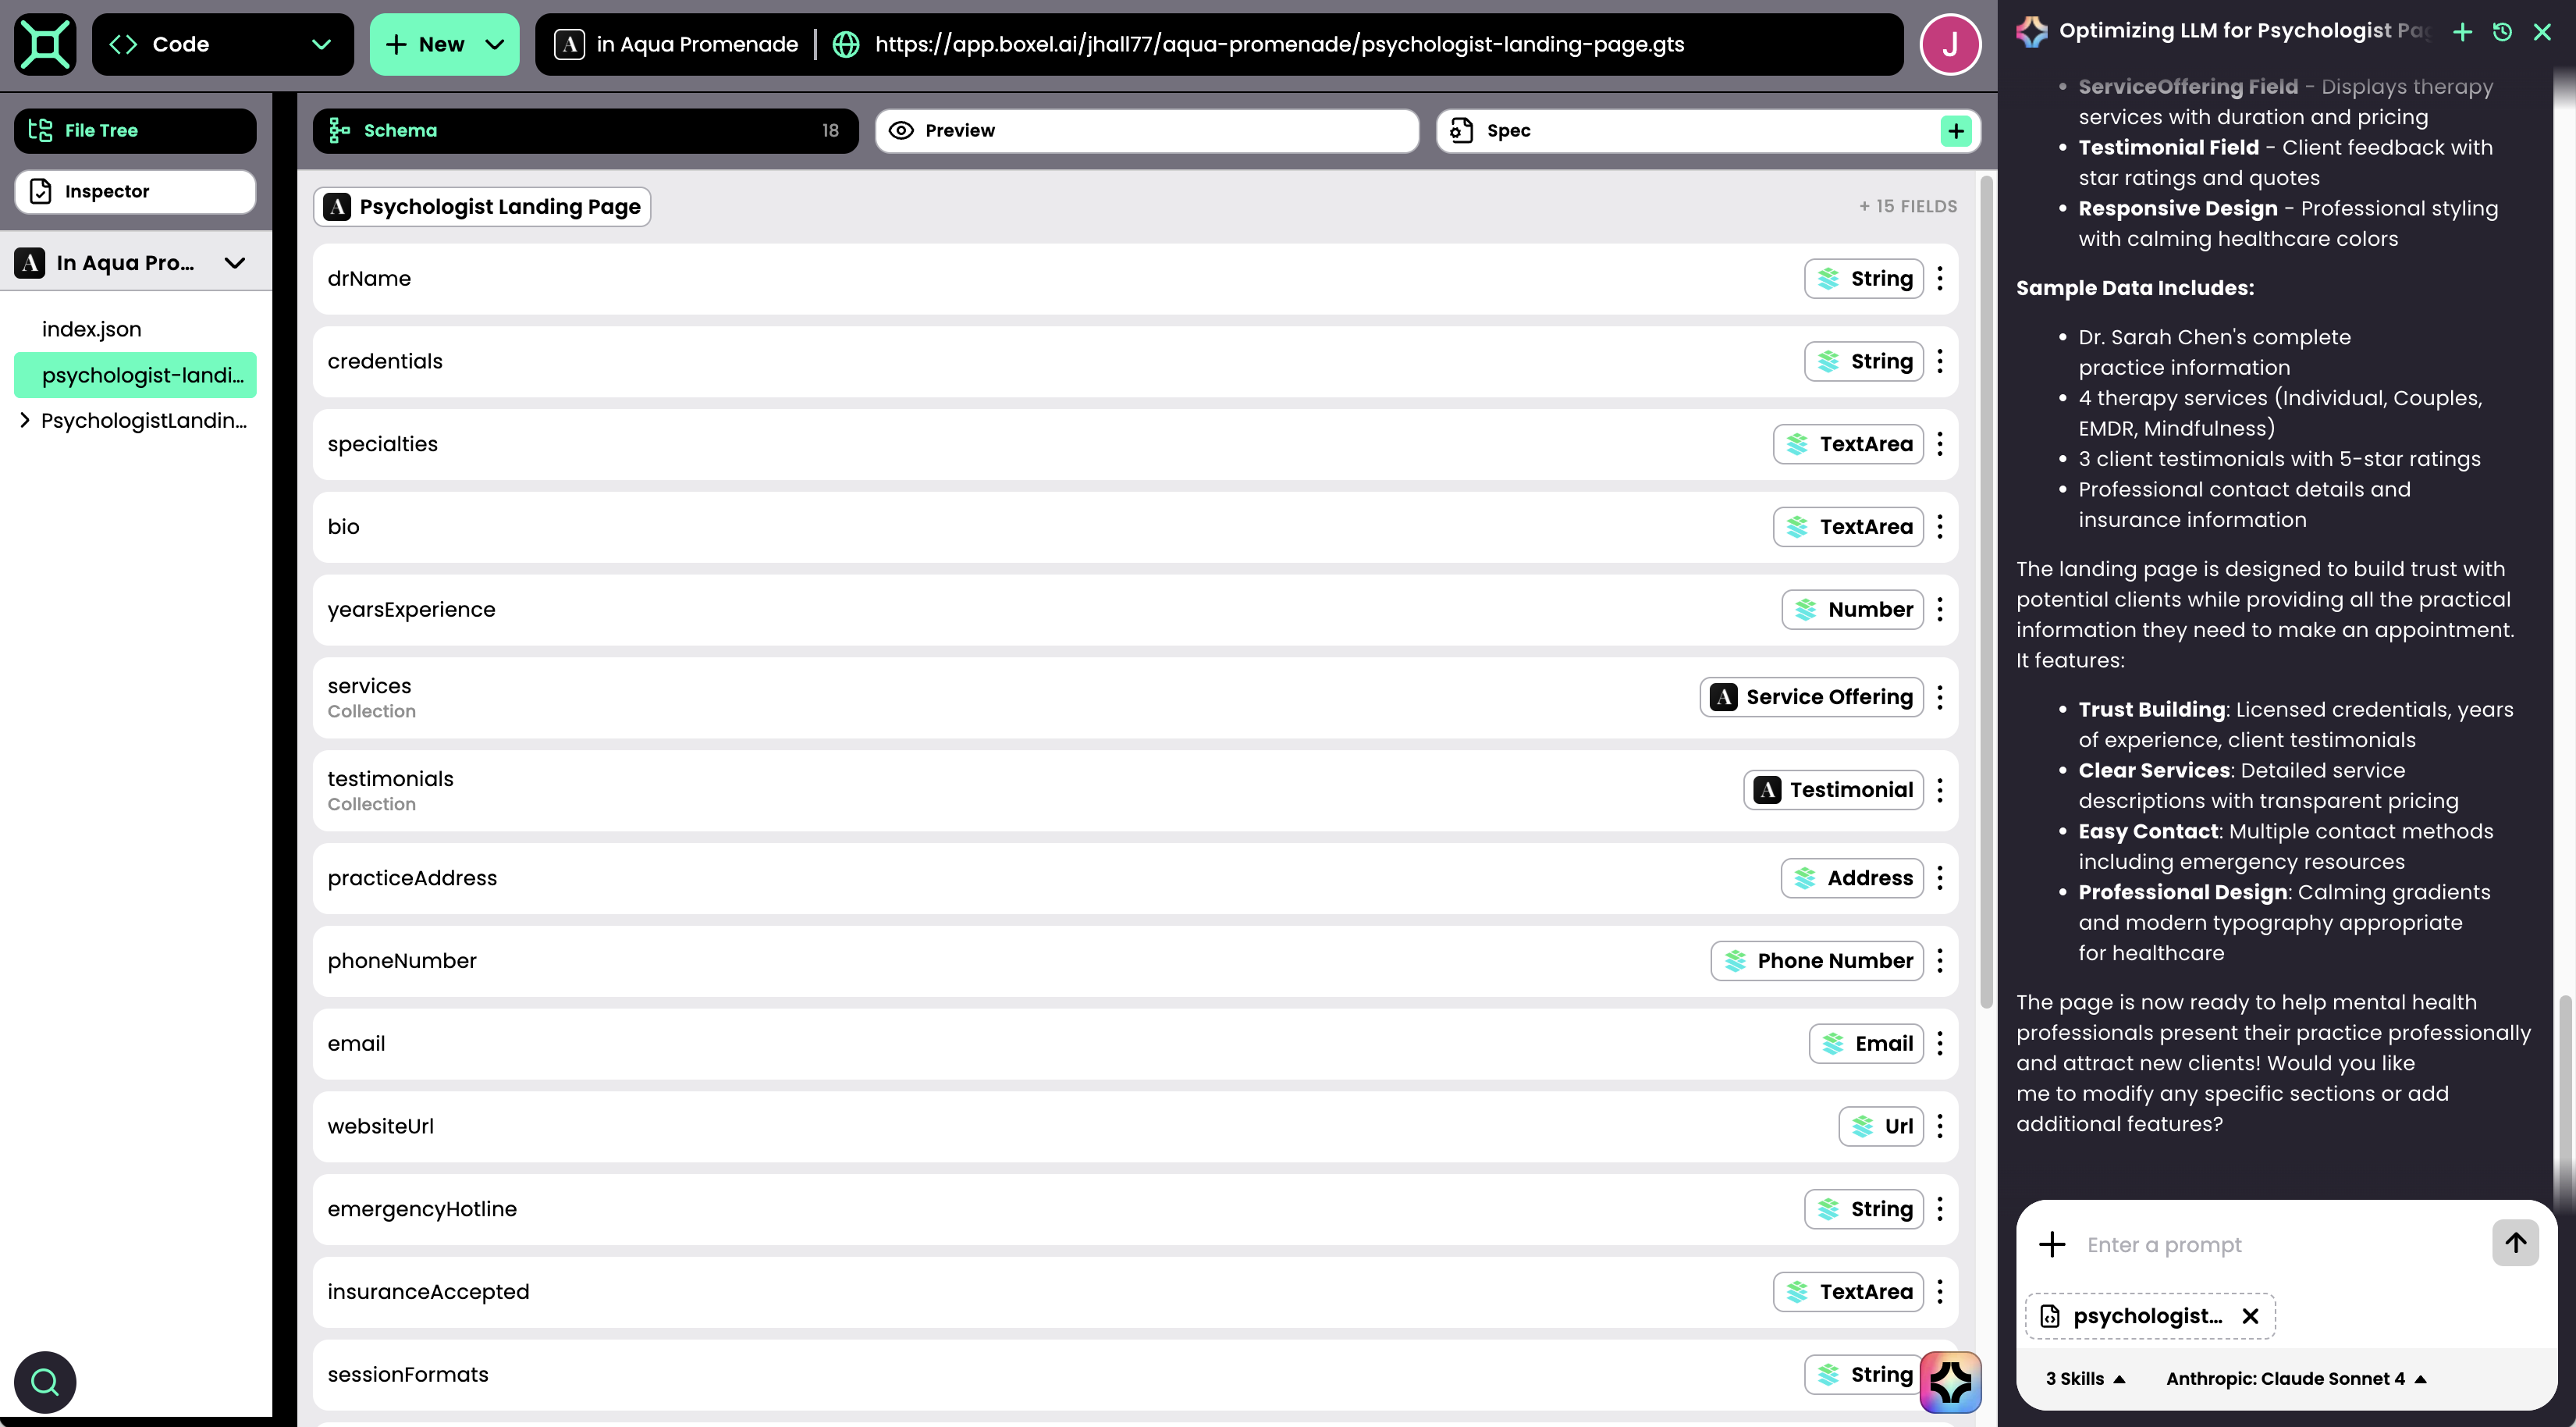Open the bio field options menu

click(x=1940, y=527)
